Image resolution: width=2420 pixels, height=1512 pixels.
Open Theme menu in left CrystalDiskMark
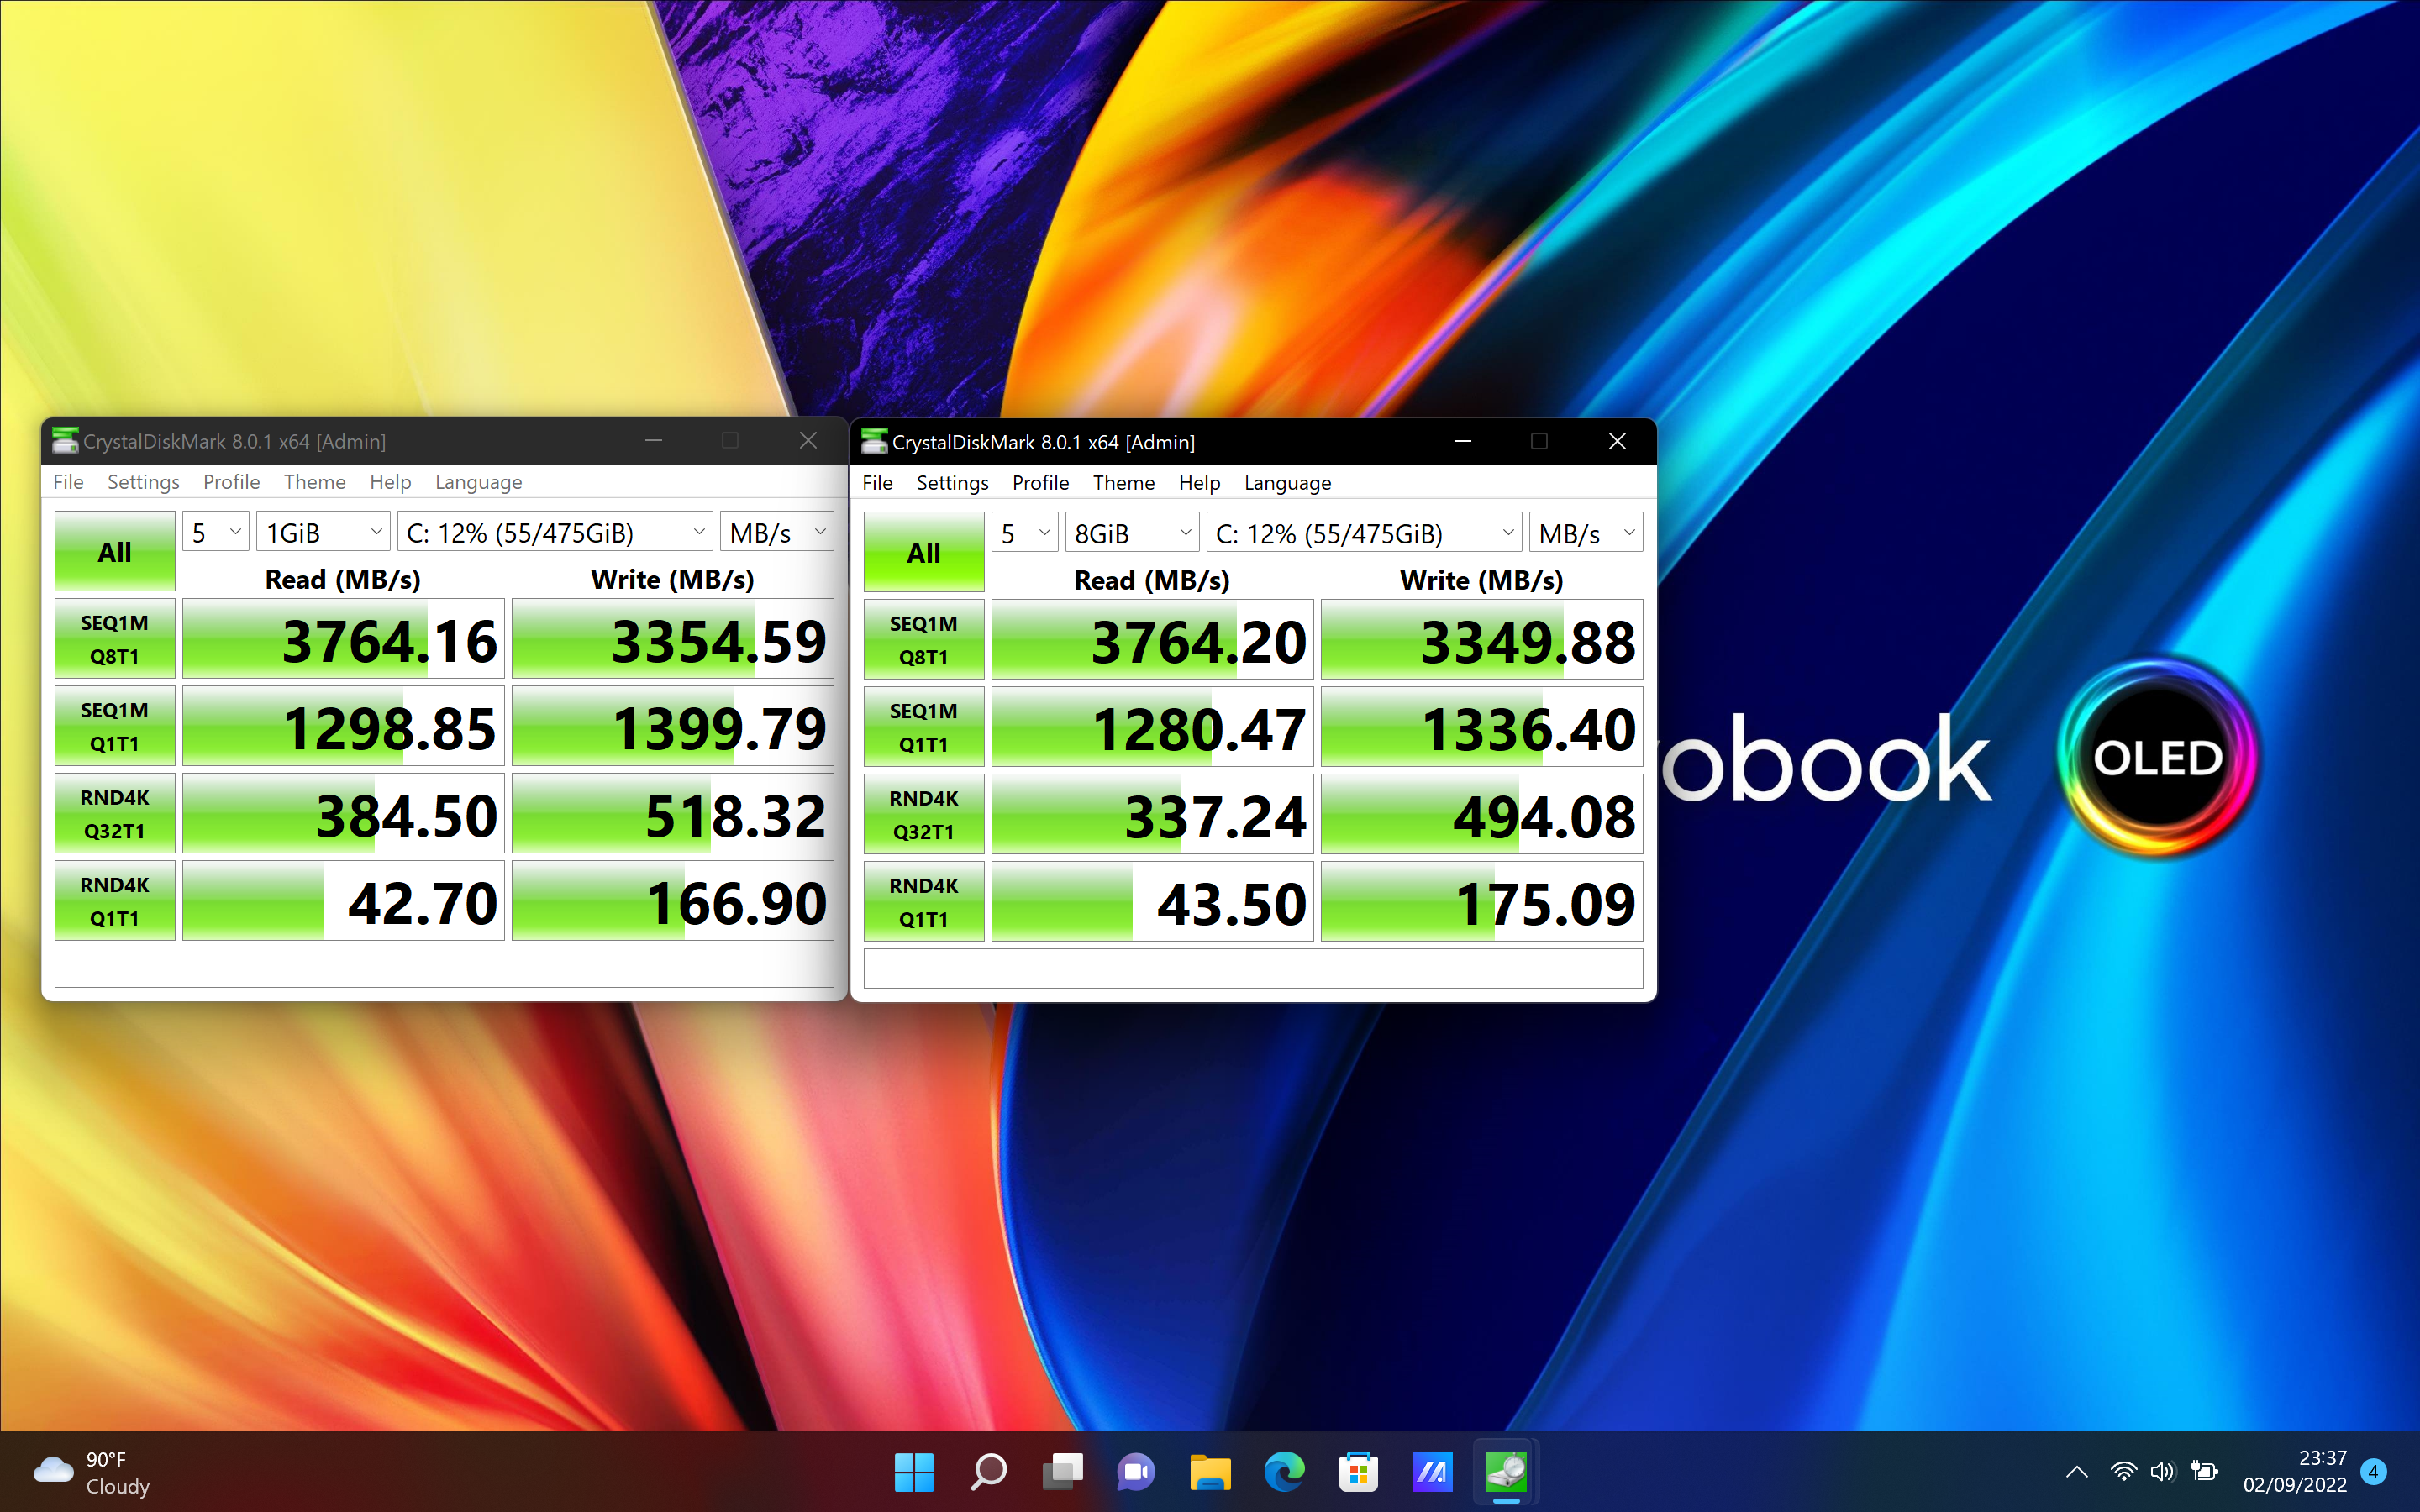pyautogui.click(x=314, y=482)
